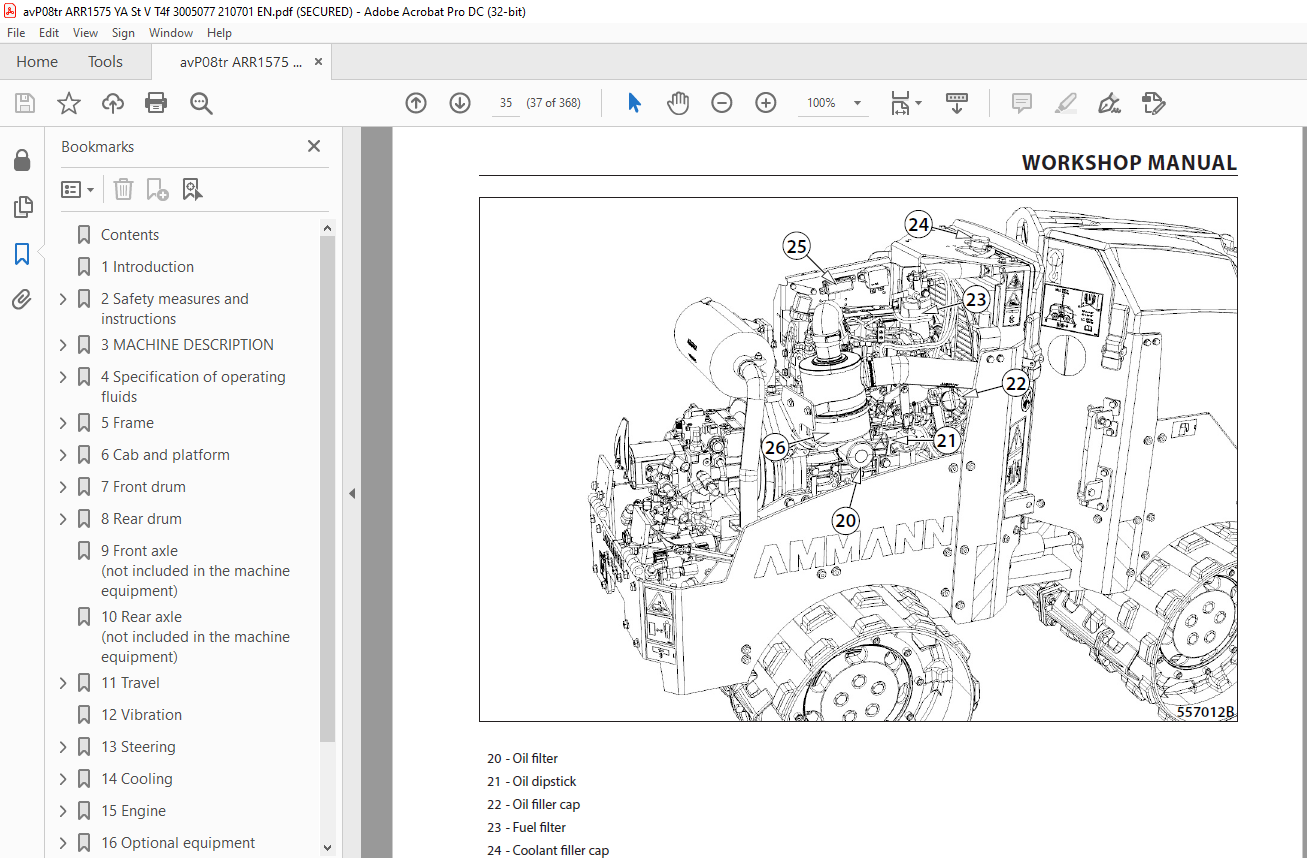Open the Help menu
Screen dimensions: 1307x858
pyautogui.click(x=219, y=33)
